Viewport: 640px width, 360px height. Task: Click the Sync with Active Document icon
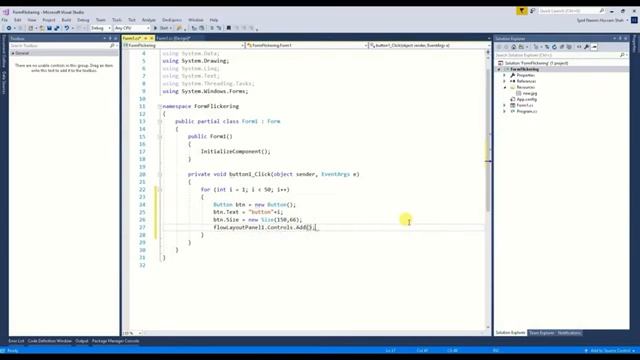coord(547,47)
